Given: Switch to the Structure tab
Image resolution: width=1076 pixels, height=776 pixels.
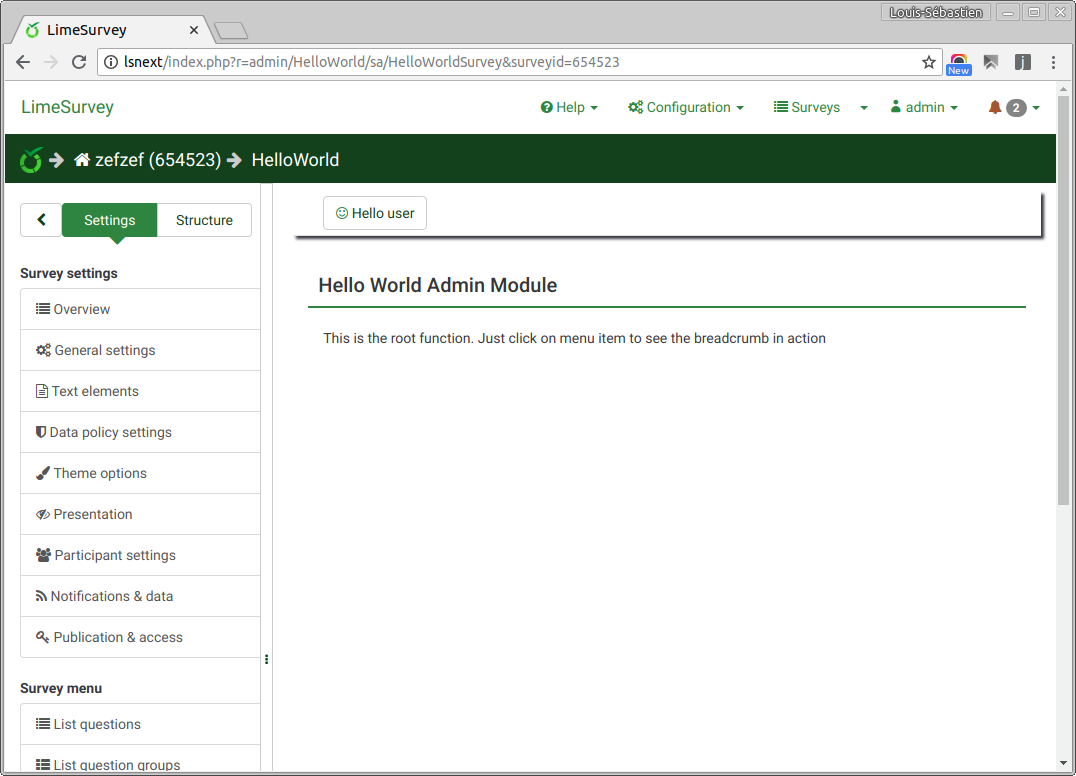Looking at the screenshot, I should 204,220.
